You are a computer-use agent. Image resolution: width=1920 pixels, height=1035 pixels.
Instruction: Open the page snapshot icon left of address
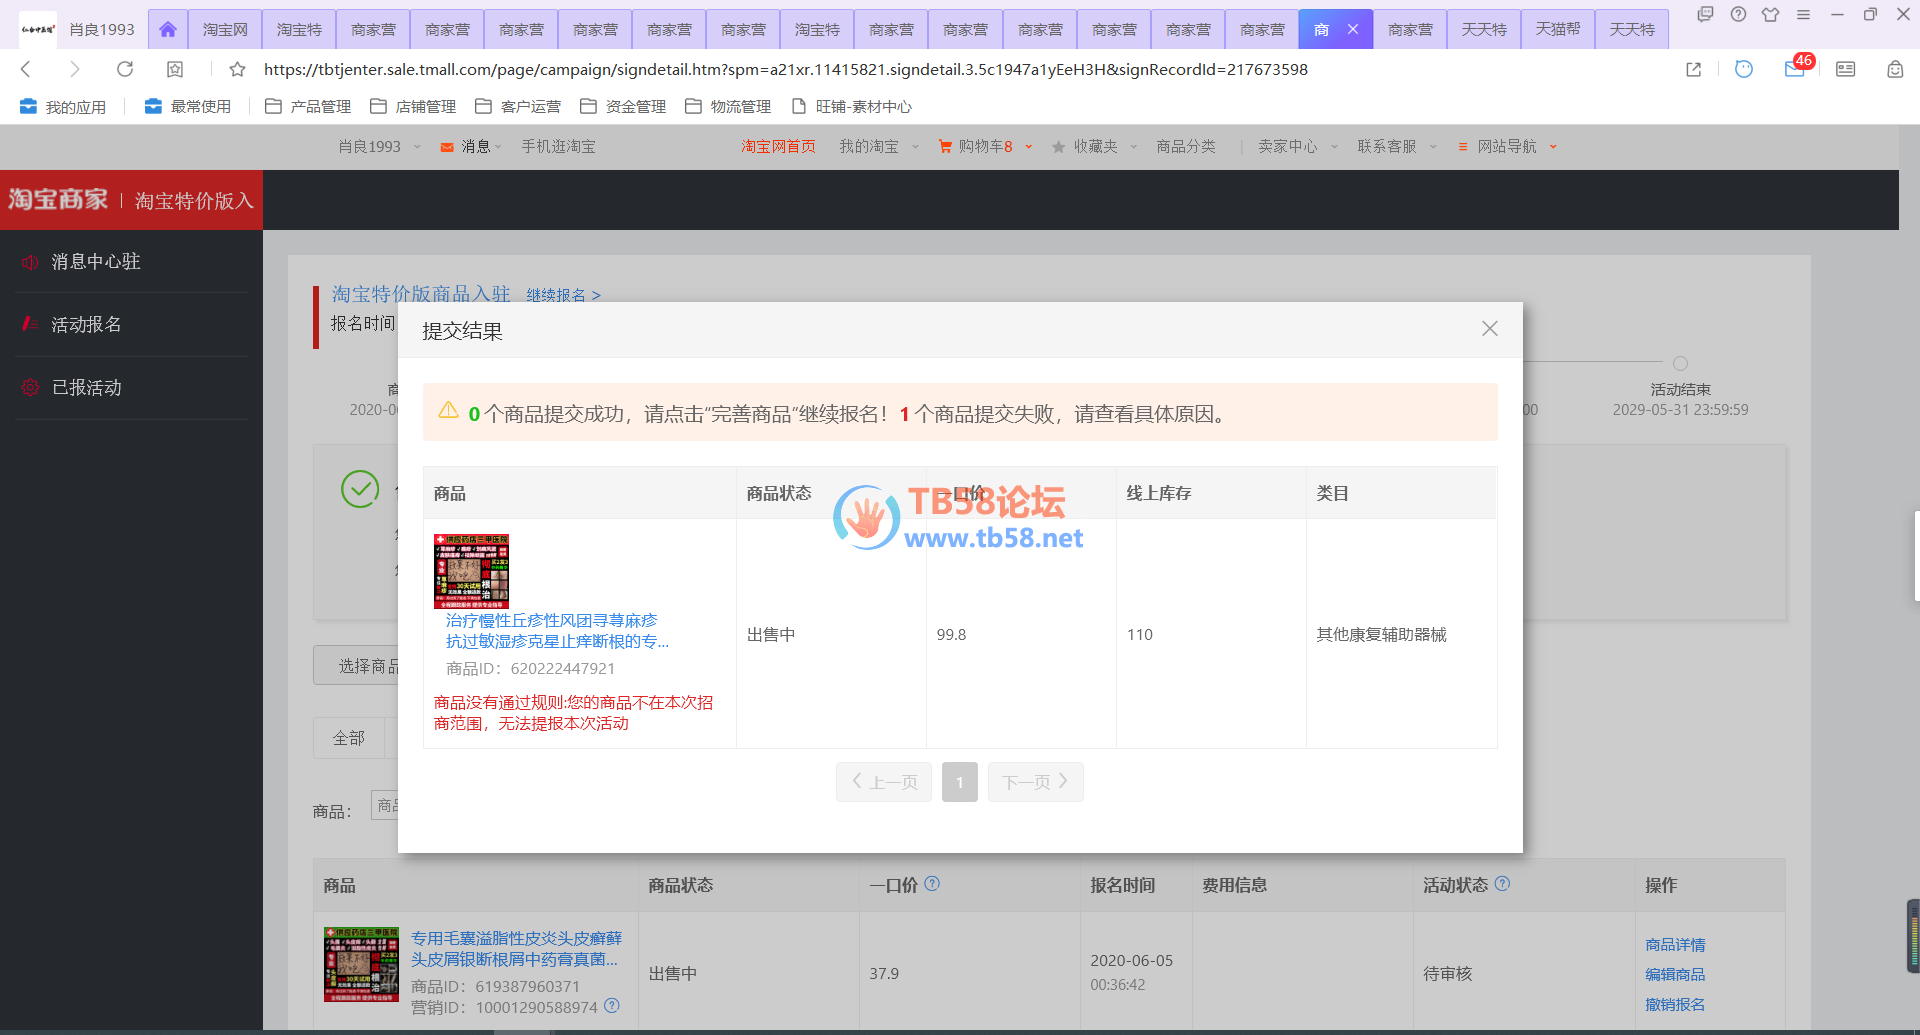tap(175, 69)
